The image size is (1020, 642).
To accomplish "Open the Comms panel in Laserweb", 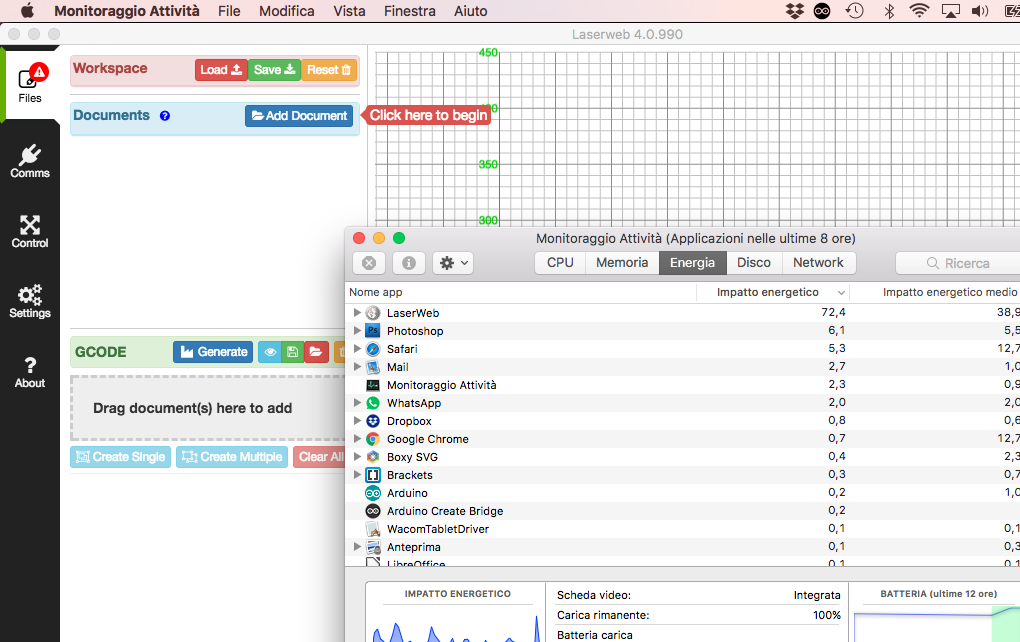I will pos(30,161).
